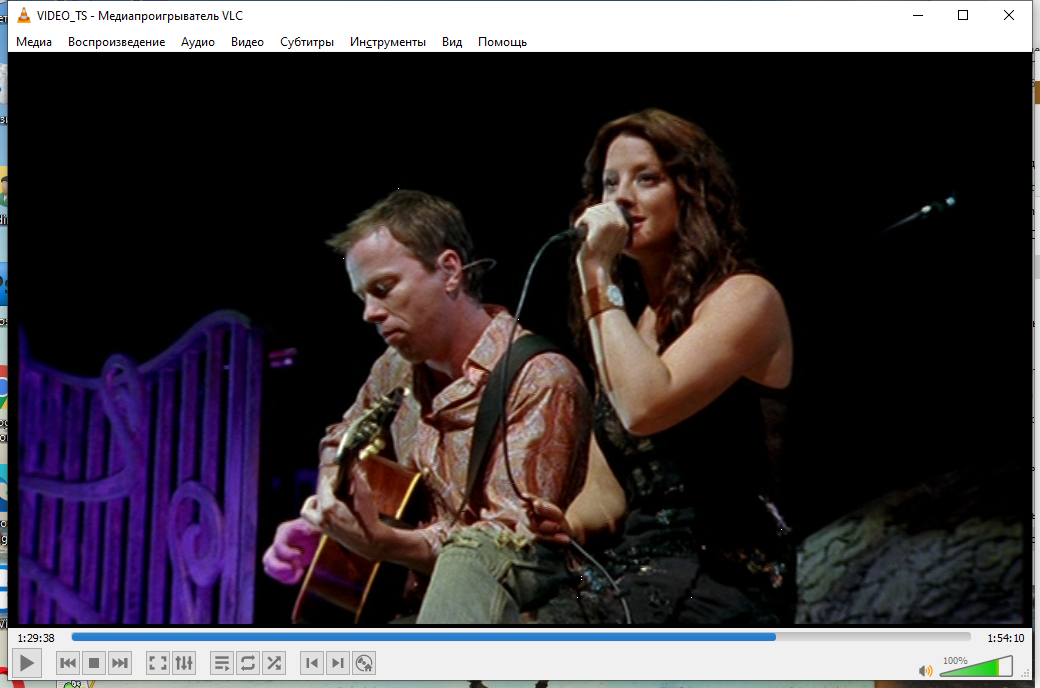Show the playlist view
Image resolution: width=1040 pixels, height=688 pixels.
pos(222,663)
